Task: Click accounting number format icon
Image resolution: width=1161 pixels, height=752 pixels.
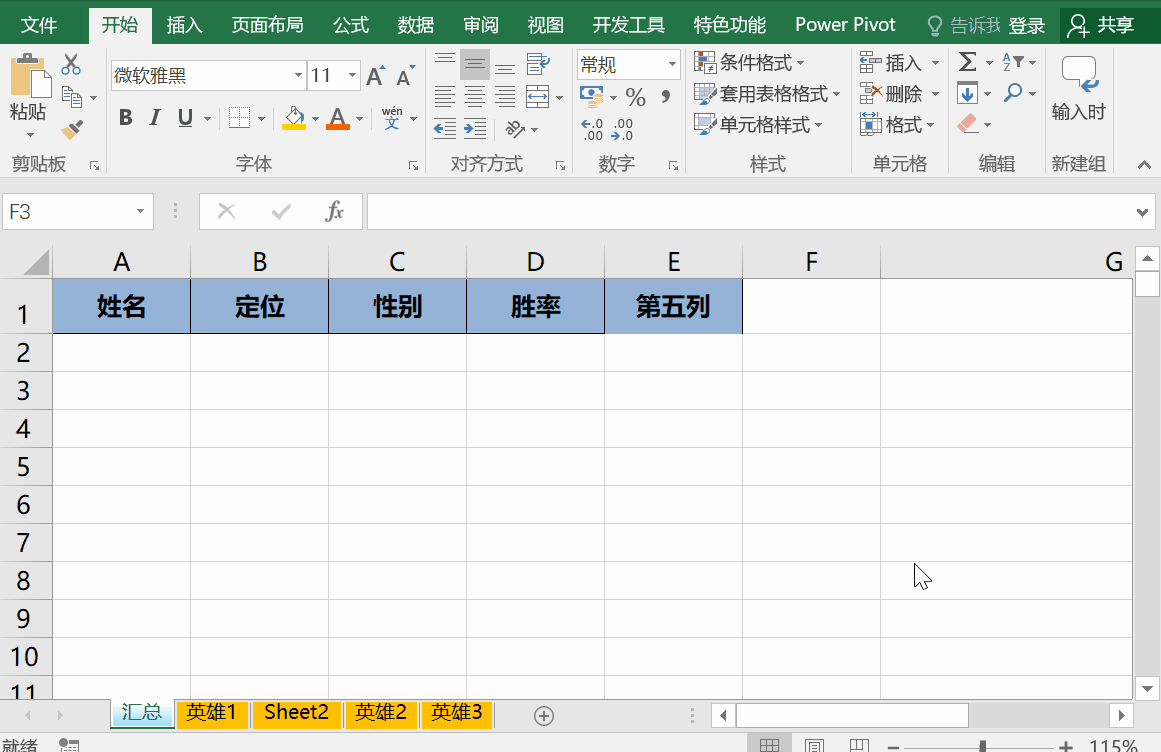Action: 592,96
